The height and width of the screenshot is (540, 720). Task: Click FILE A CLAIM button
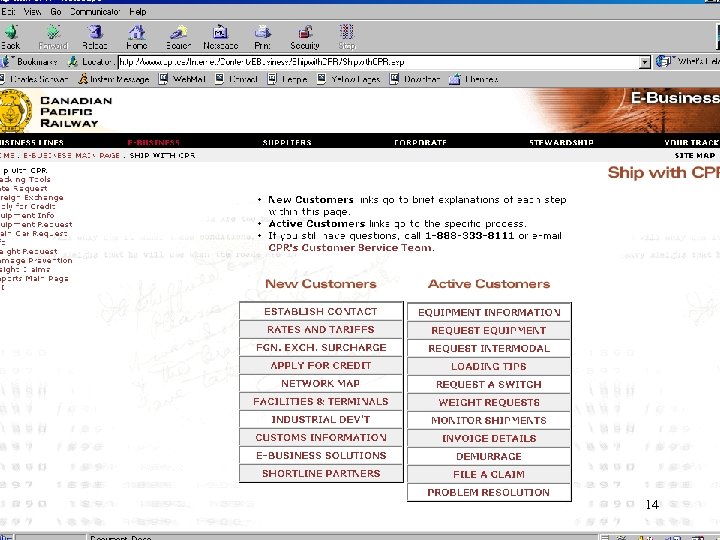pos(489,474)
